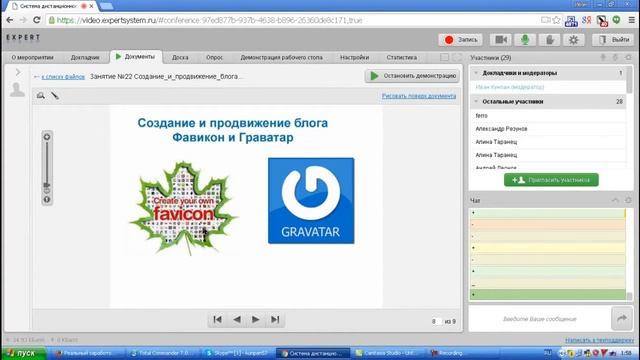Open the Демонстрация рабочего стола tab
The height and width of the screenshot is (360, 640).
coord(281,58)
